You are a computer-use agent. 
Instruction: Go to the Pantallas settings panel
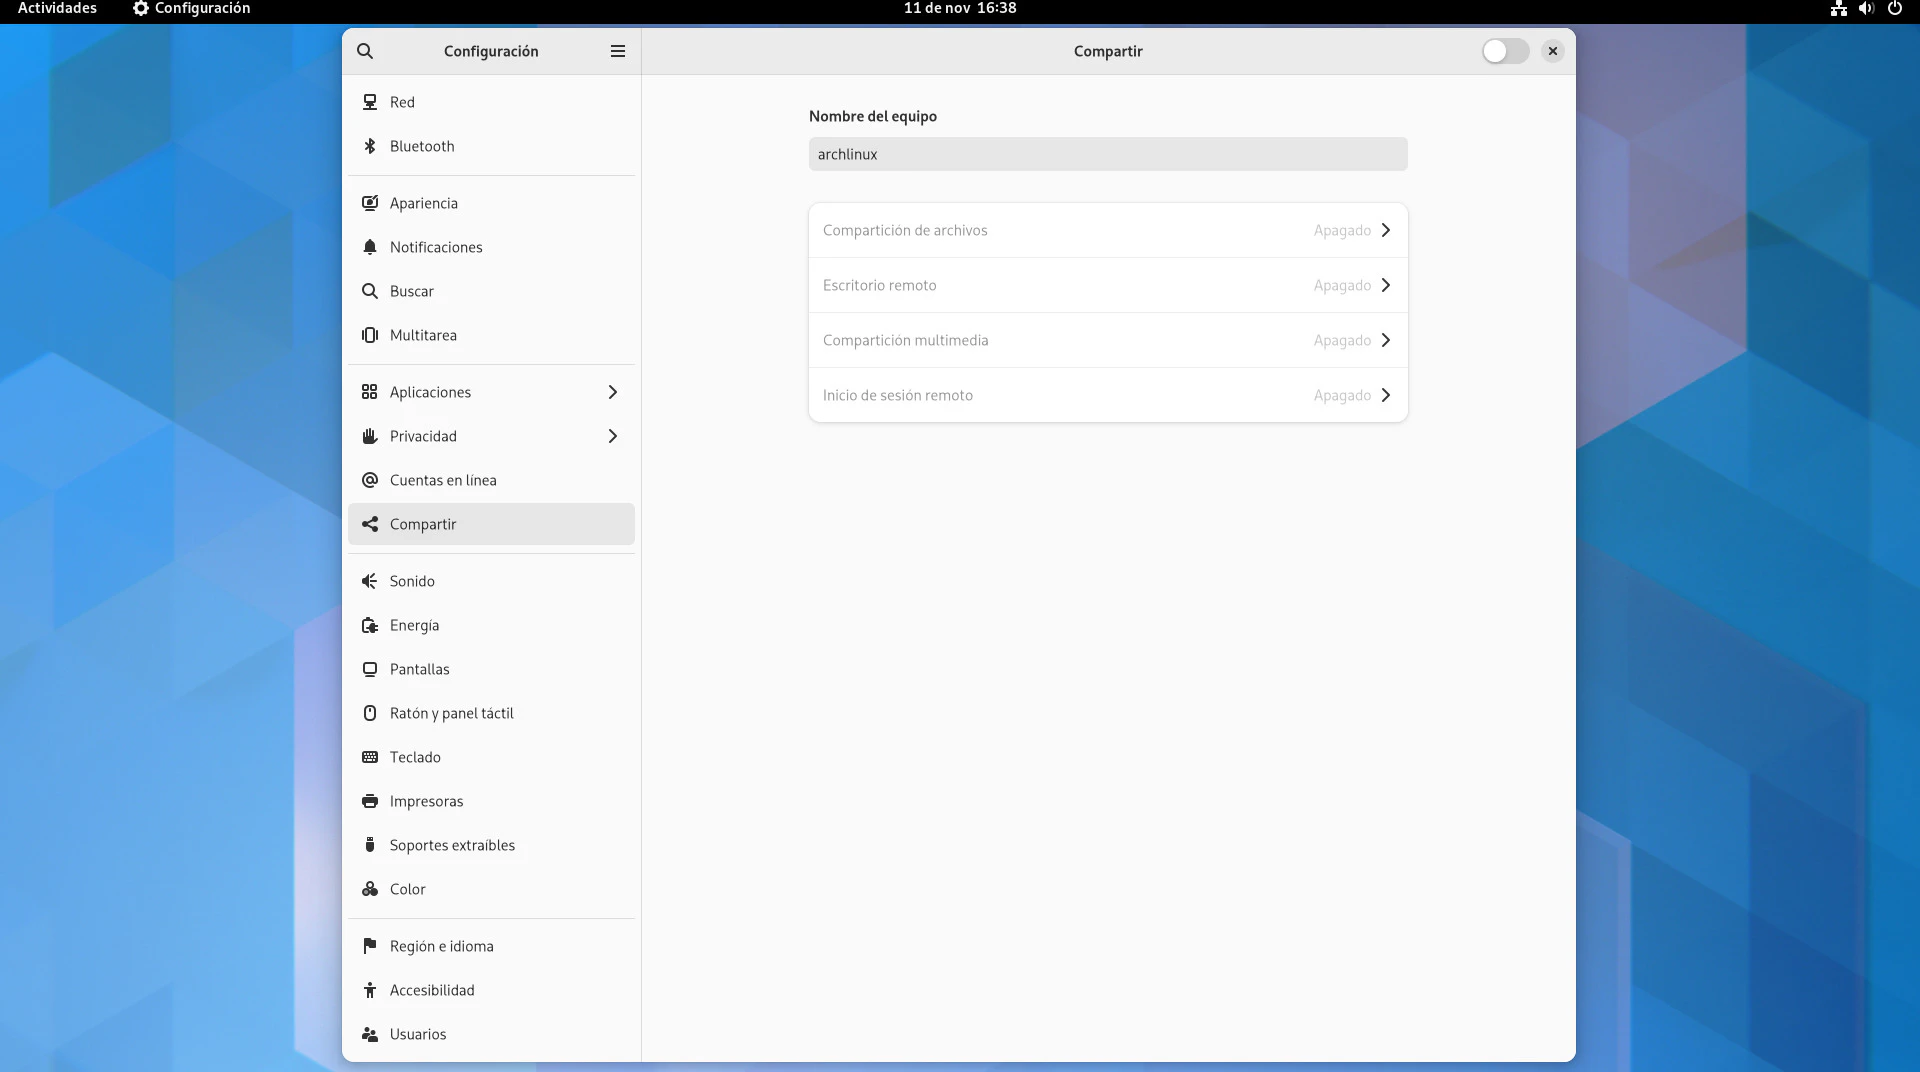420,669
